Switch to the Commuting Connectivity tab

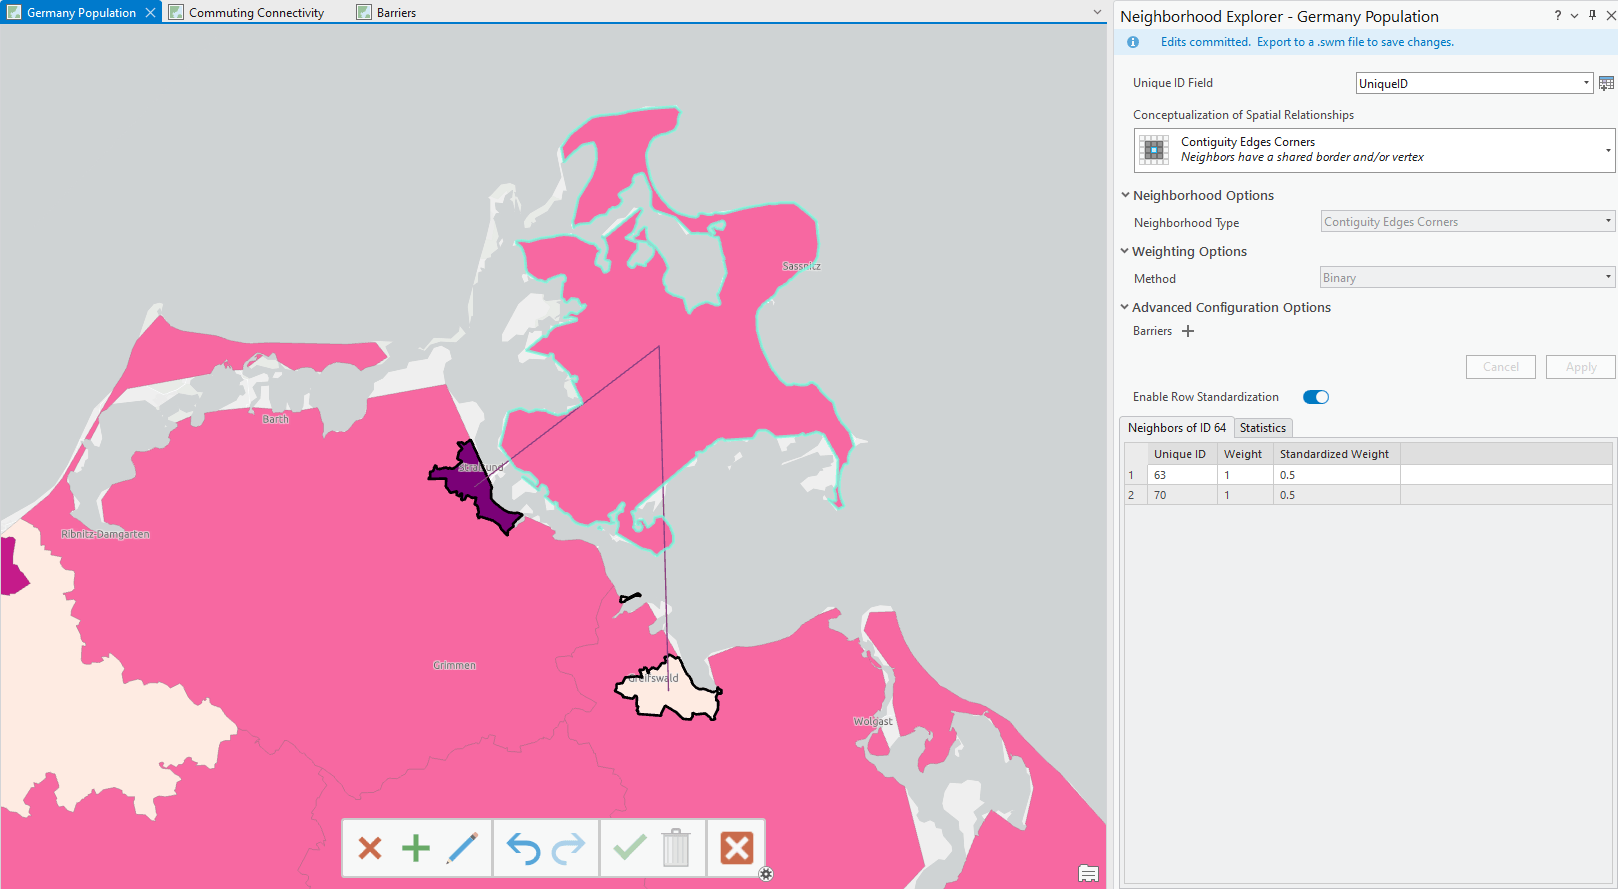click(x=256, y=13)
